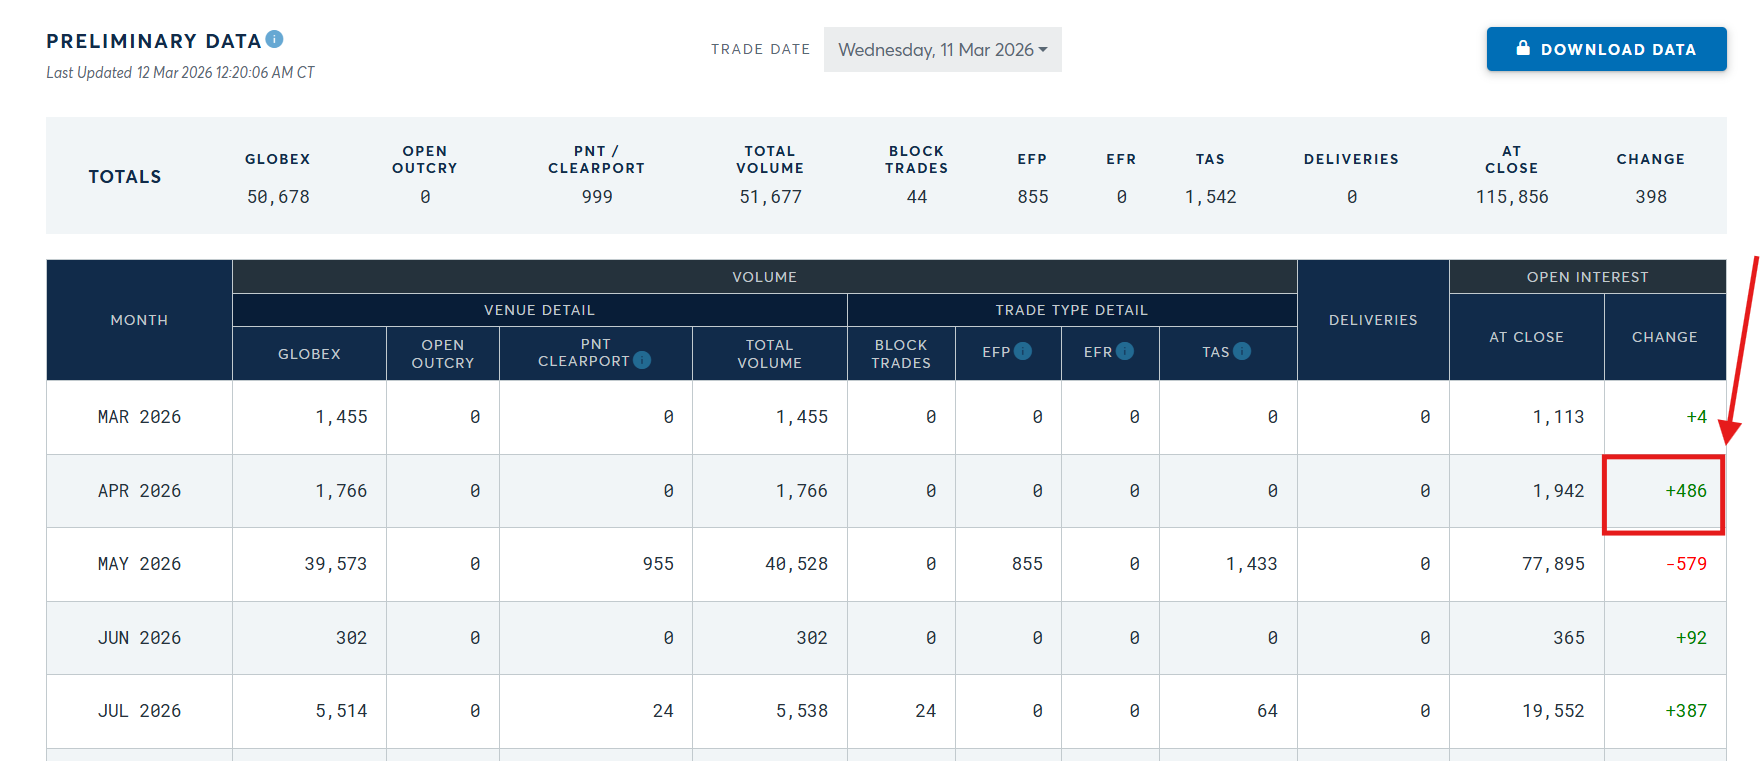Click the EFR column info icon
This screenshot has width=1760, height=761.
pyautogui.click(x=1125, y=351)
